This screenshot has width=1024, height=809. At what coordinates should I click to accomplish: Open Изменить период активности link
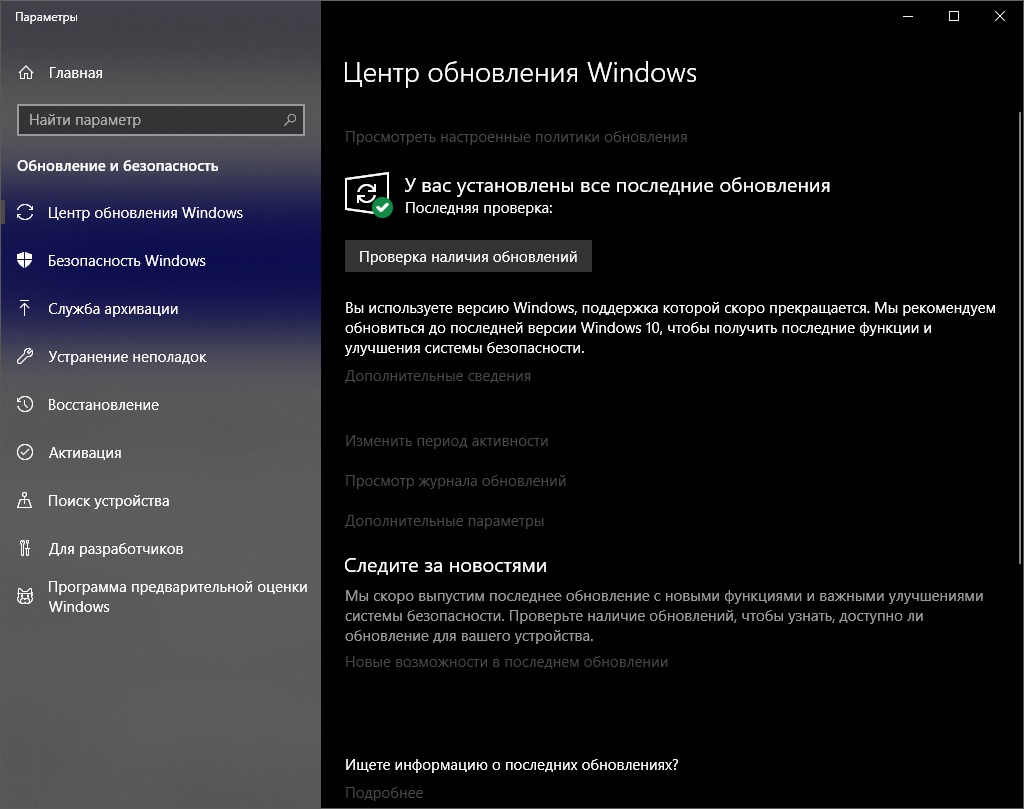pos(447,441)
